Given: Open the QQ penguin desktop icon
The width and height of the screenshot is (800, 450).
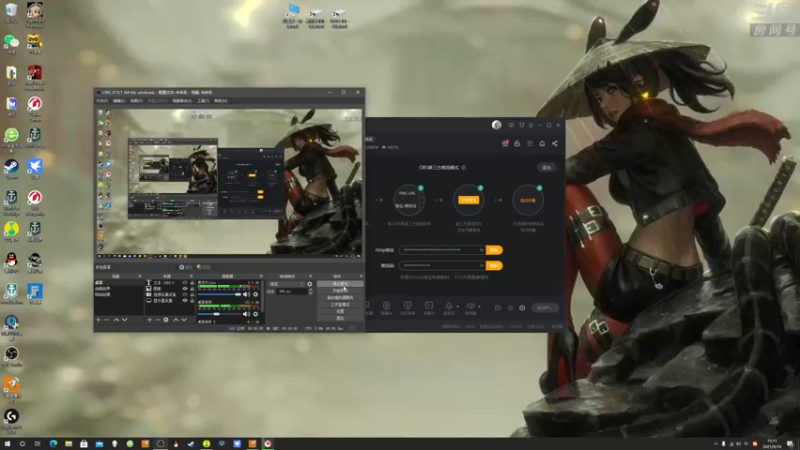Looking at the screenshot, I should [11, 260].
